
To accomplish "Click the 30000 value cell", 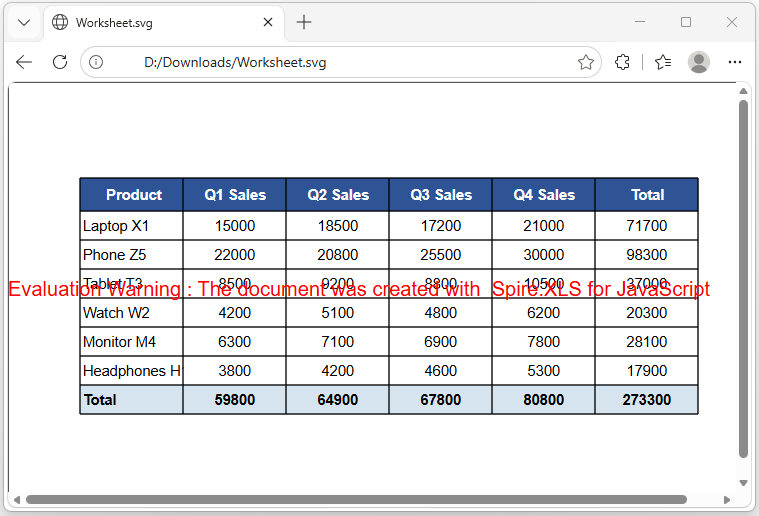I will coord(544,255).
